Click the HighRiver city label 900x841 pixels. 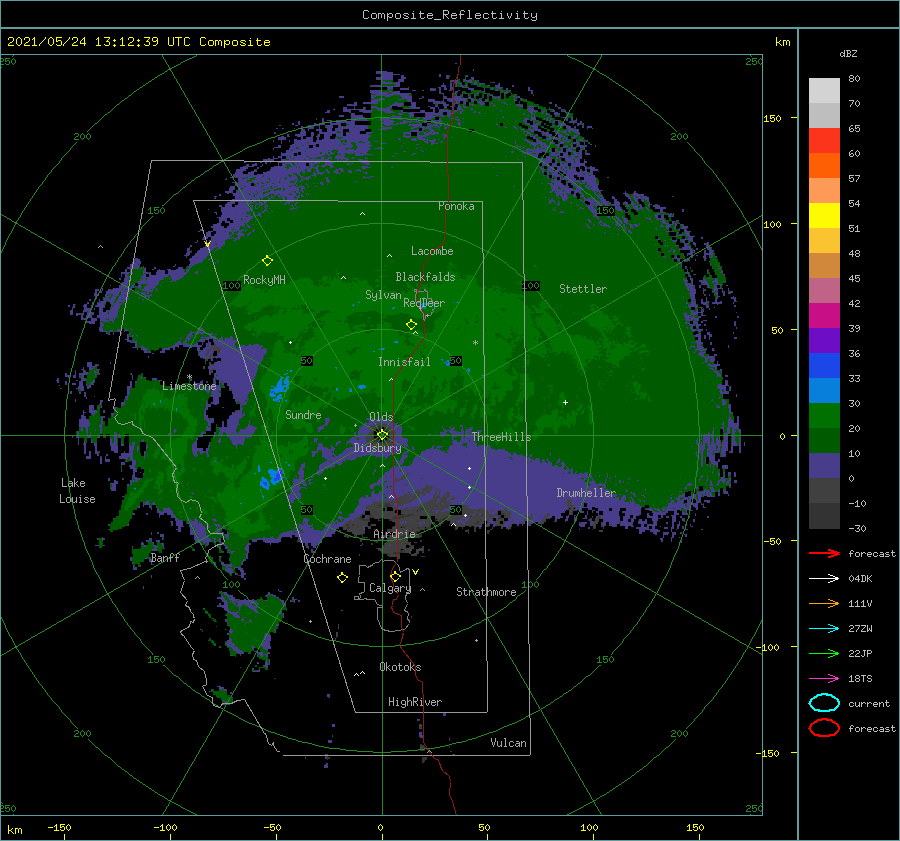(x=415, y=702)
